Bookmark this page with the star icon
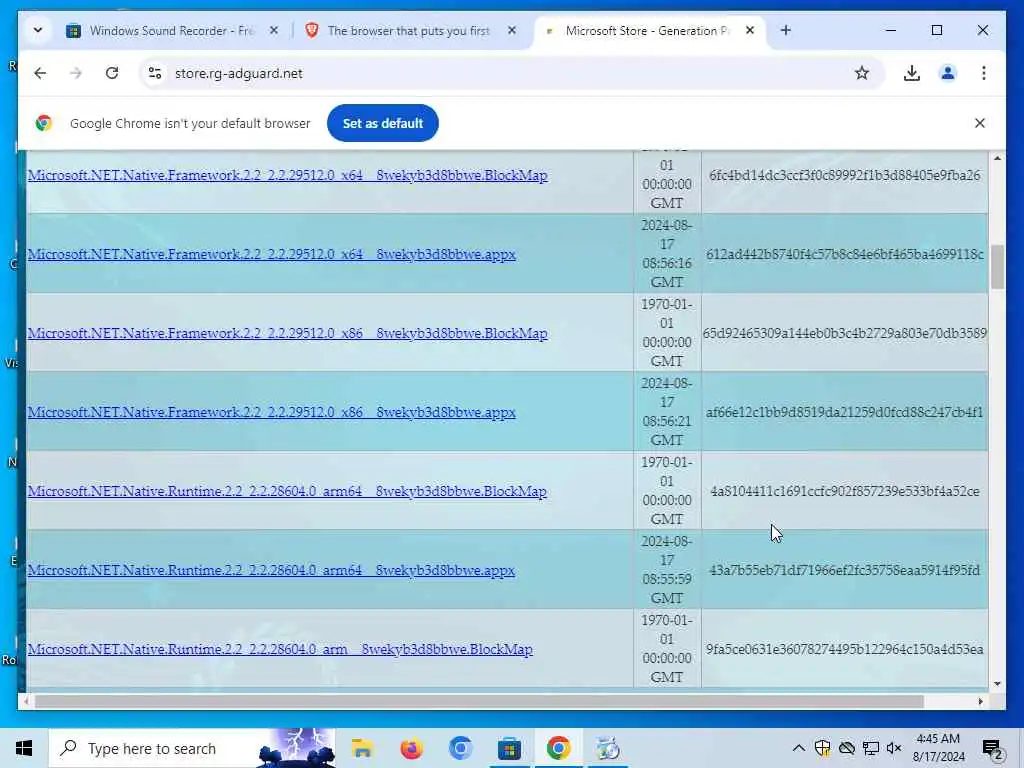The image size is (1024, 768). 862,73
